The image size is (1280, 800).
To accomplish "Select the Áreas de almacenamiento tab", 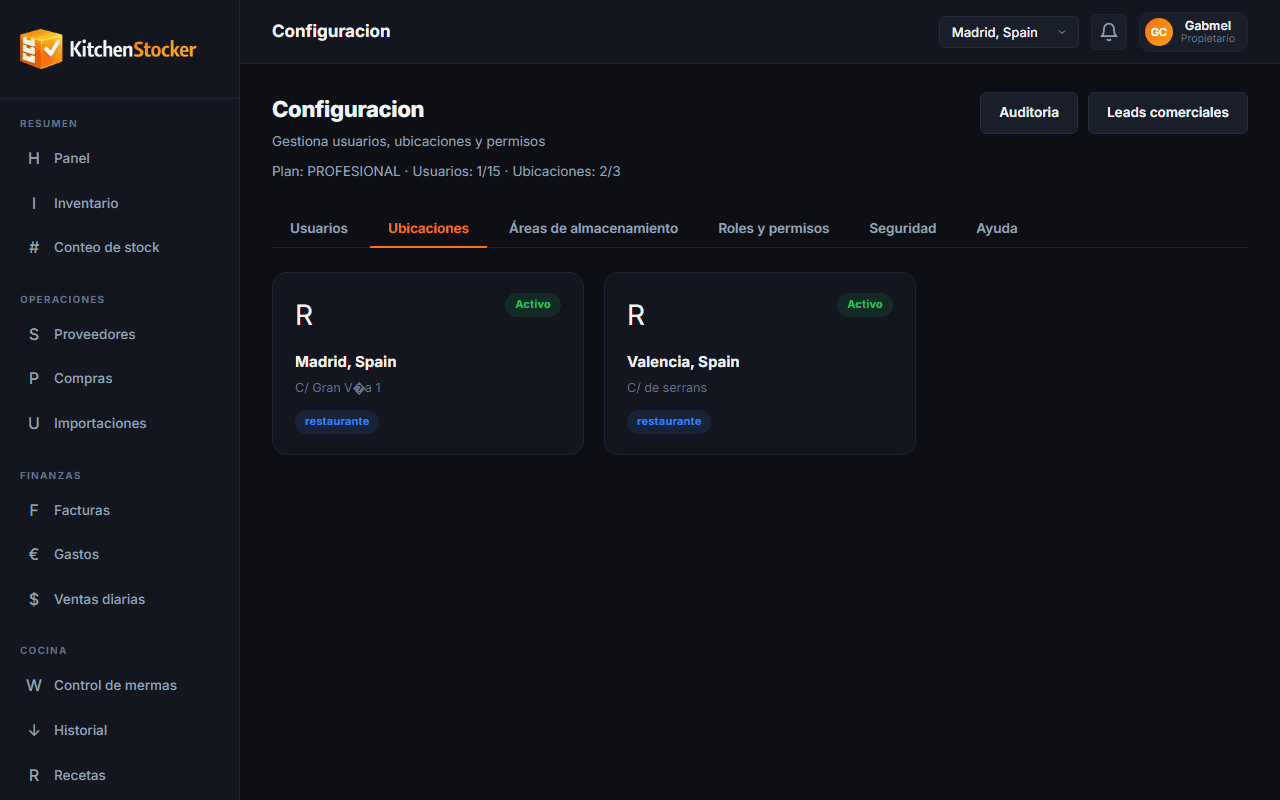I will [593, 228].
